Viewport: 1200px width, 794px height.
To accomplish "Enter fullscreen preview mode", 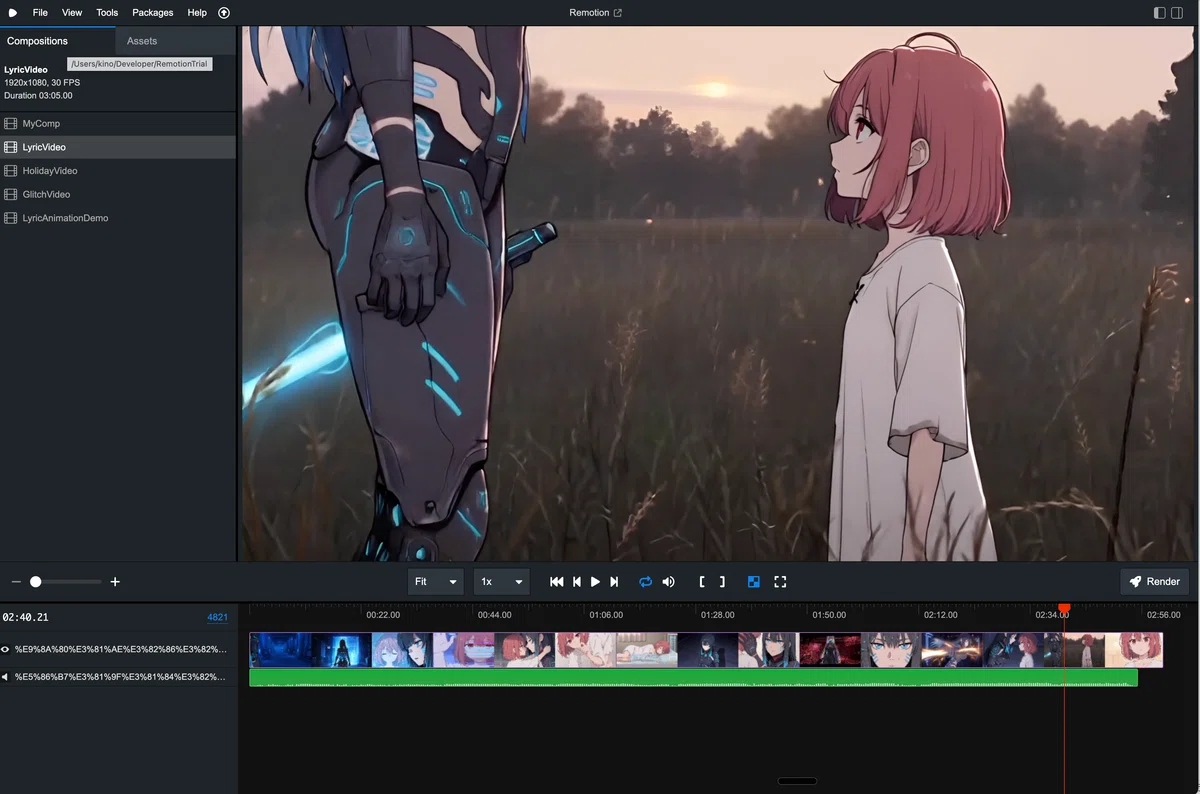I will (781, 582).
